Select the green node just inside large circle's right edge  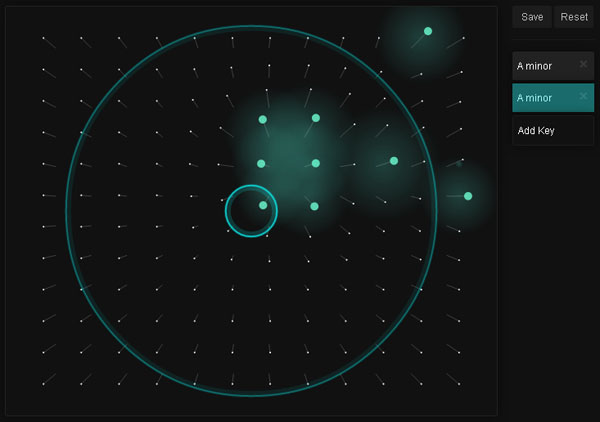(x=394, y=161)
